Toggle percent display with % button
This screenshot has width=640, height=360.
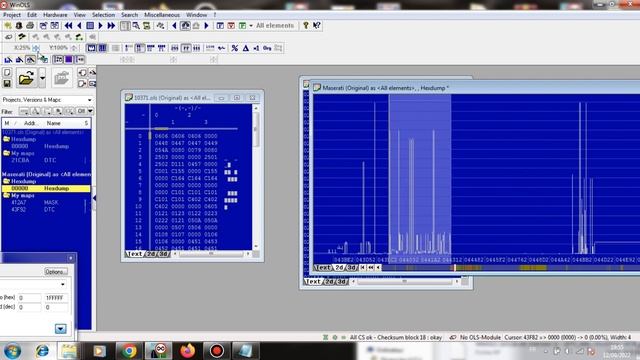(235, 48)
